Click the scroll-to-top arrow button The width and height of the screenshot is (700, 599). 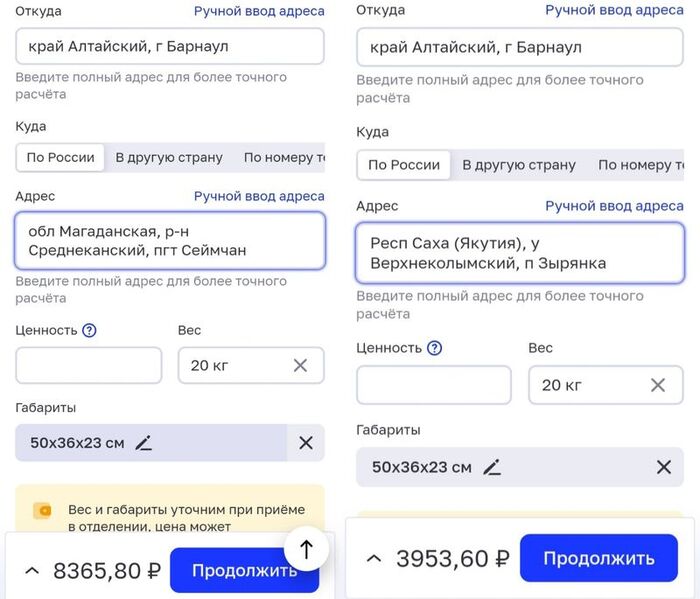[x=307, y=548]
